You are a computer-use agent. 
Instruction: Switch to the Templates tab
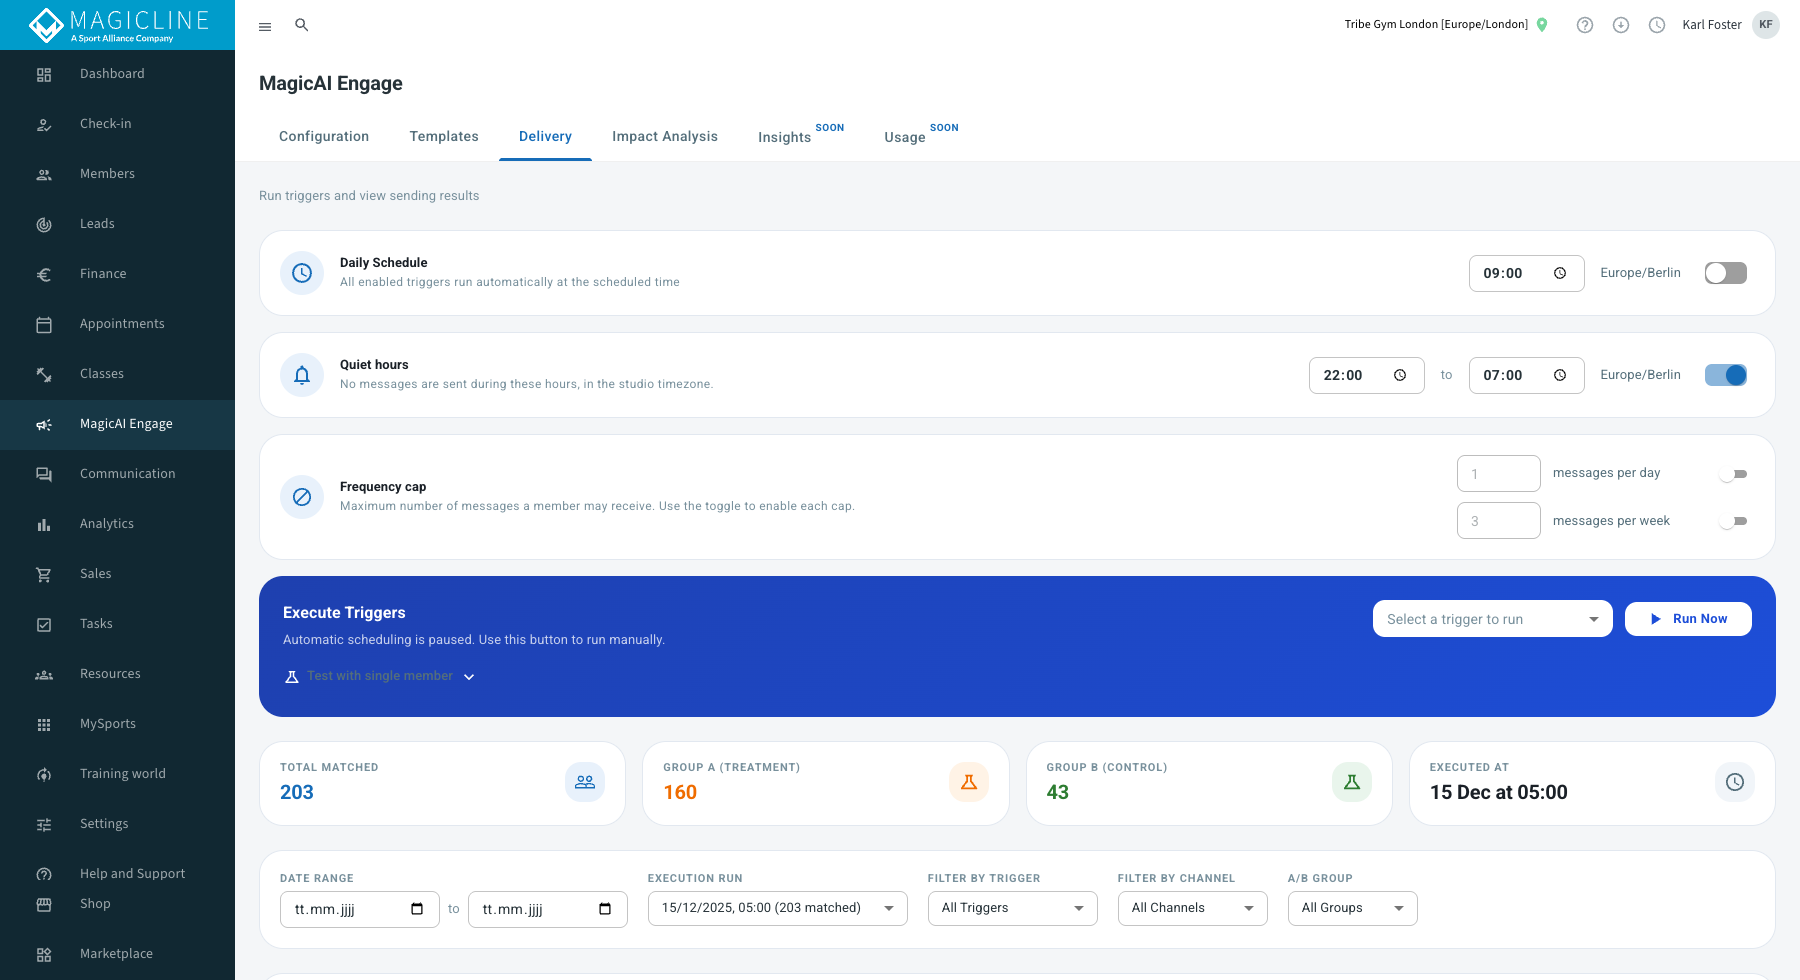tap(444, 137)
